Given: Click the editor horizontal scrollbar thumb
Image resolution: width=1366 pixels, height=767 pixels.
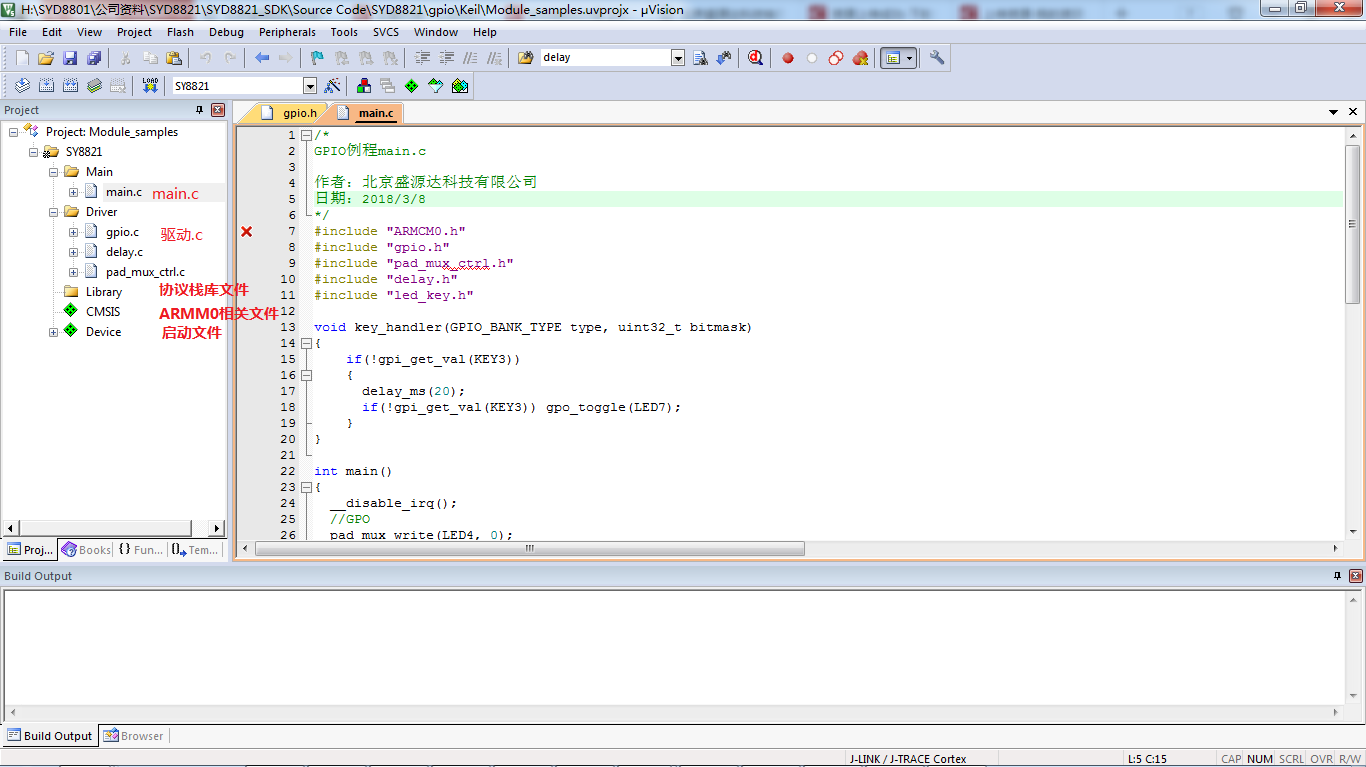Looking at the screenshot, I should pos(530,549).
